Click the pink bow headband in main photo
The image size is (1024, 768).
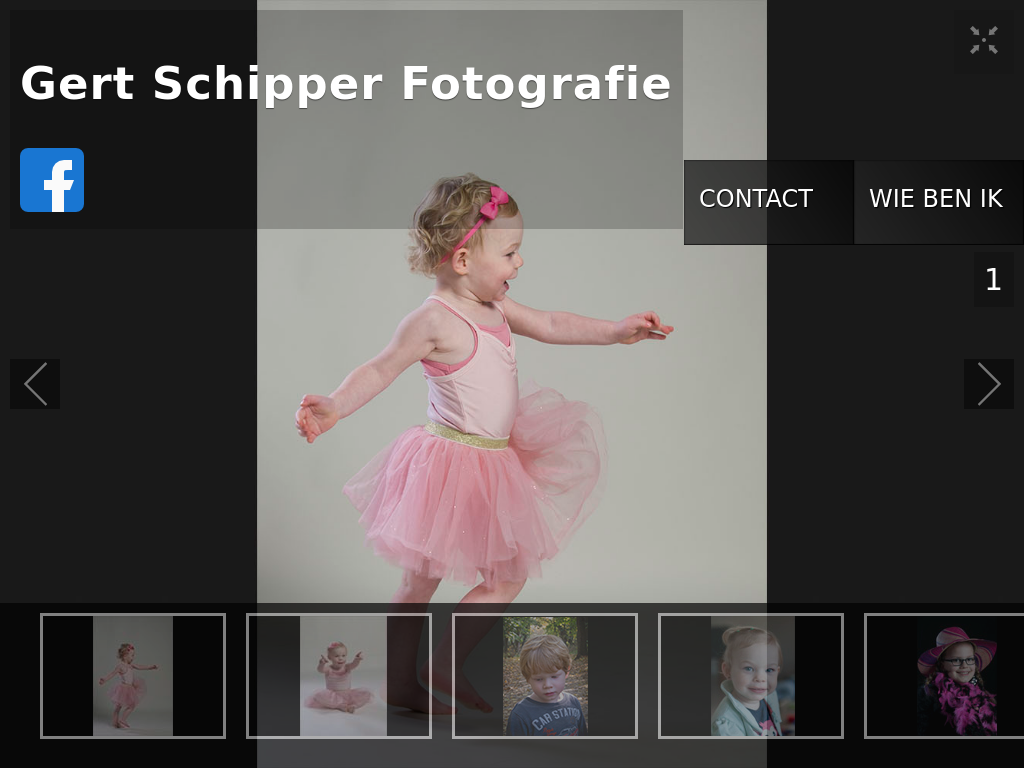click(492, 207)
